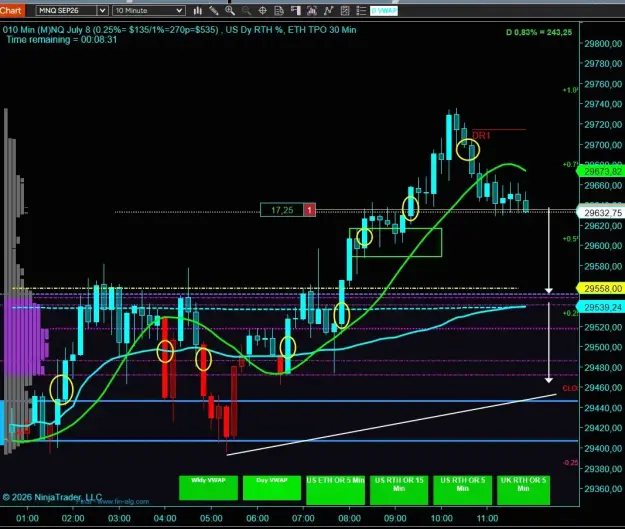
Task: Click the 29539,24 cyan price marker
Action: pyautogui.click(x=601, y=307)
